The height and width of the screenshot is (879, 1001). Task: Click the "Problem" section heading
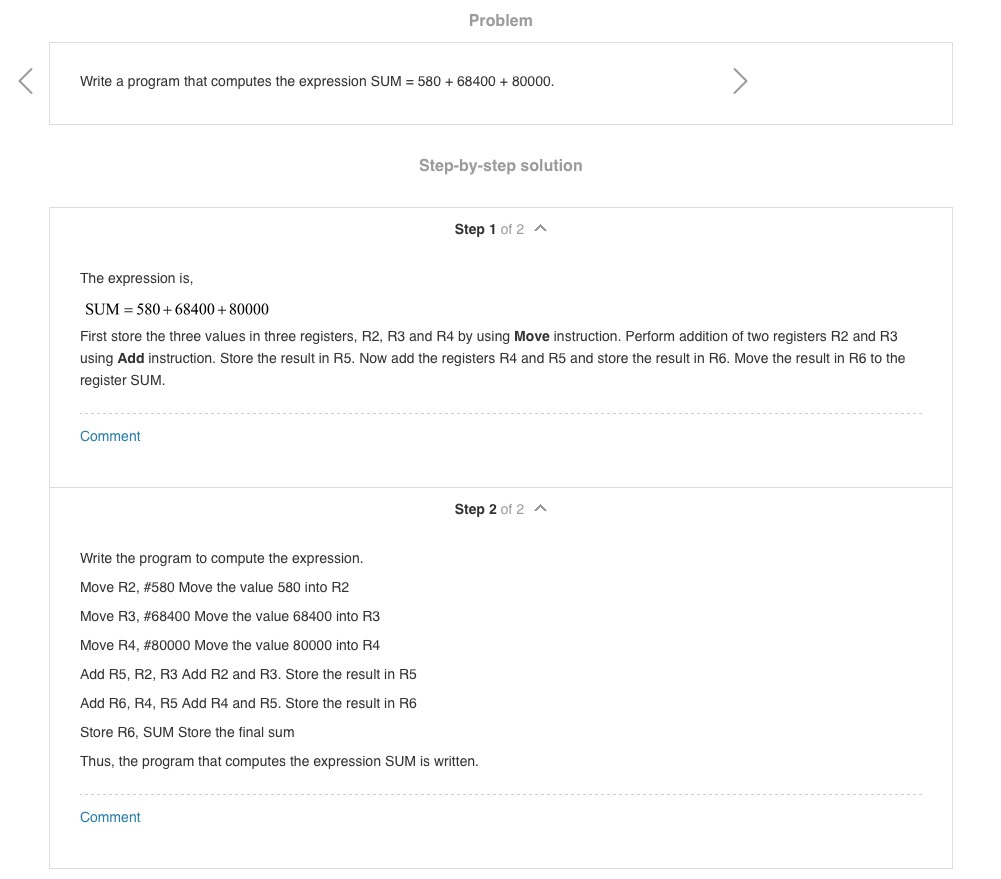(500, 20)
